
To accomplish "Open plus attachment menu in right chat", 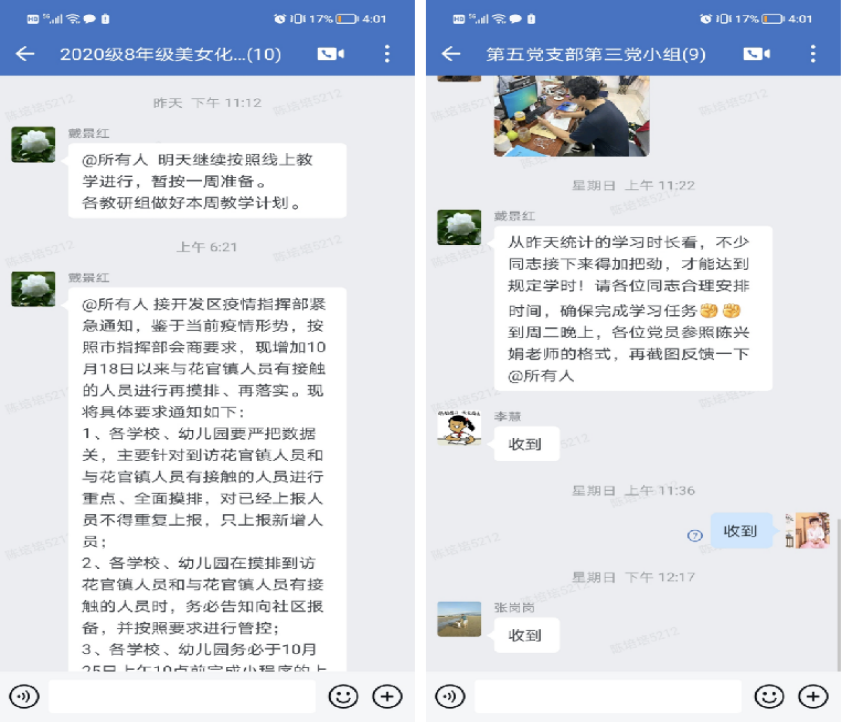I will 813,697.
